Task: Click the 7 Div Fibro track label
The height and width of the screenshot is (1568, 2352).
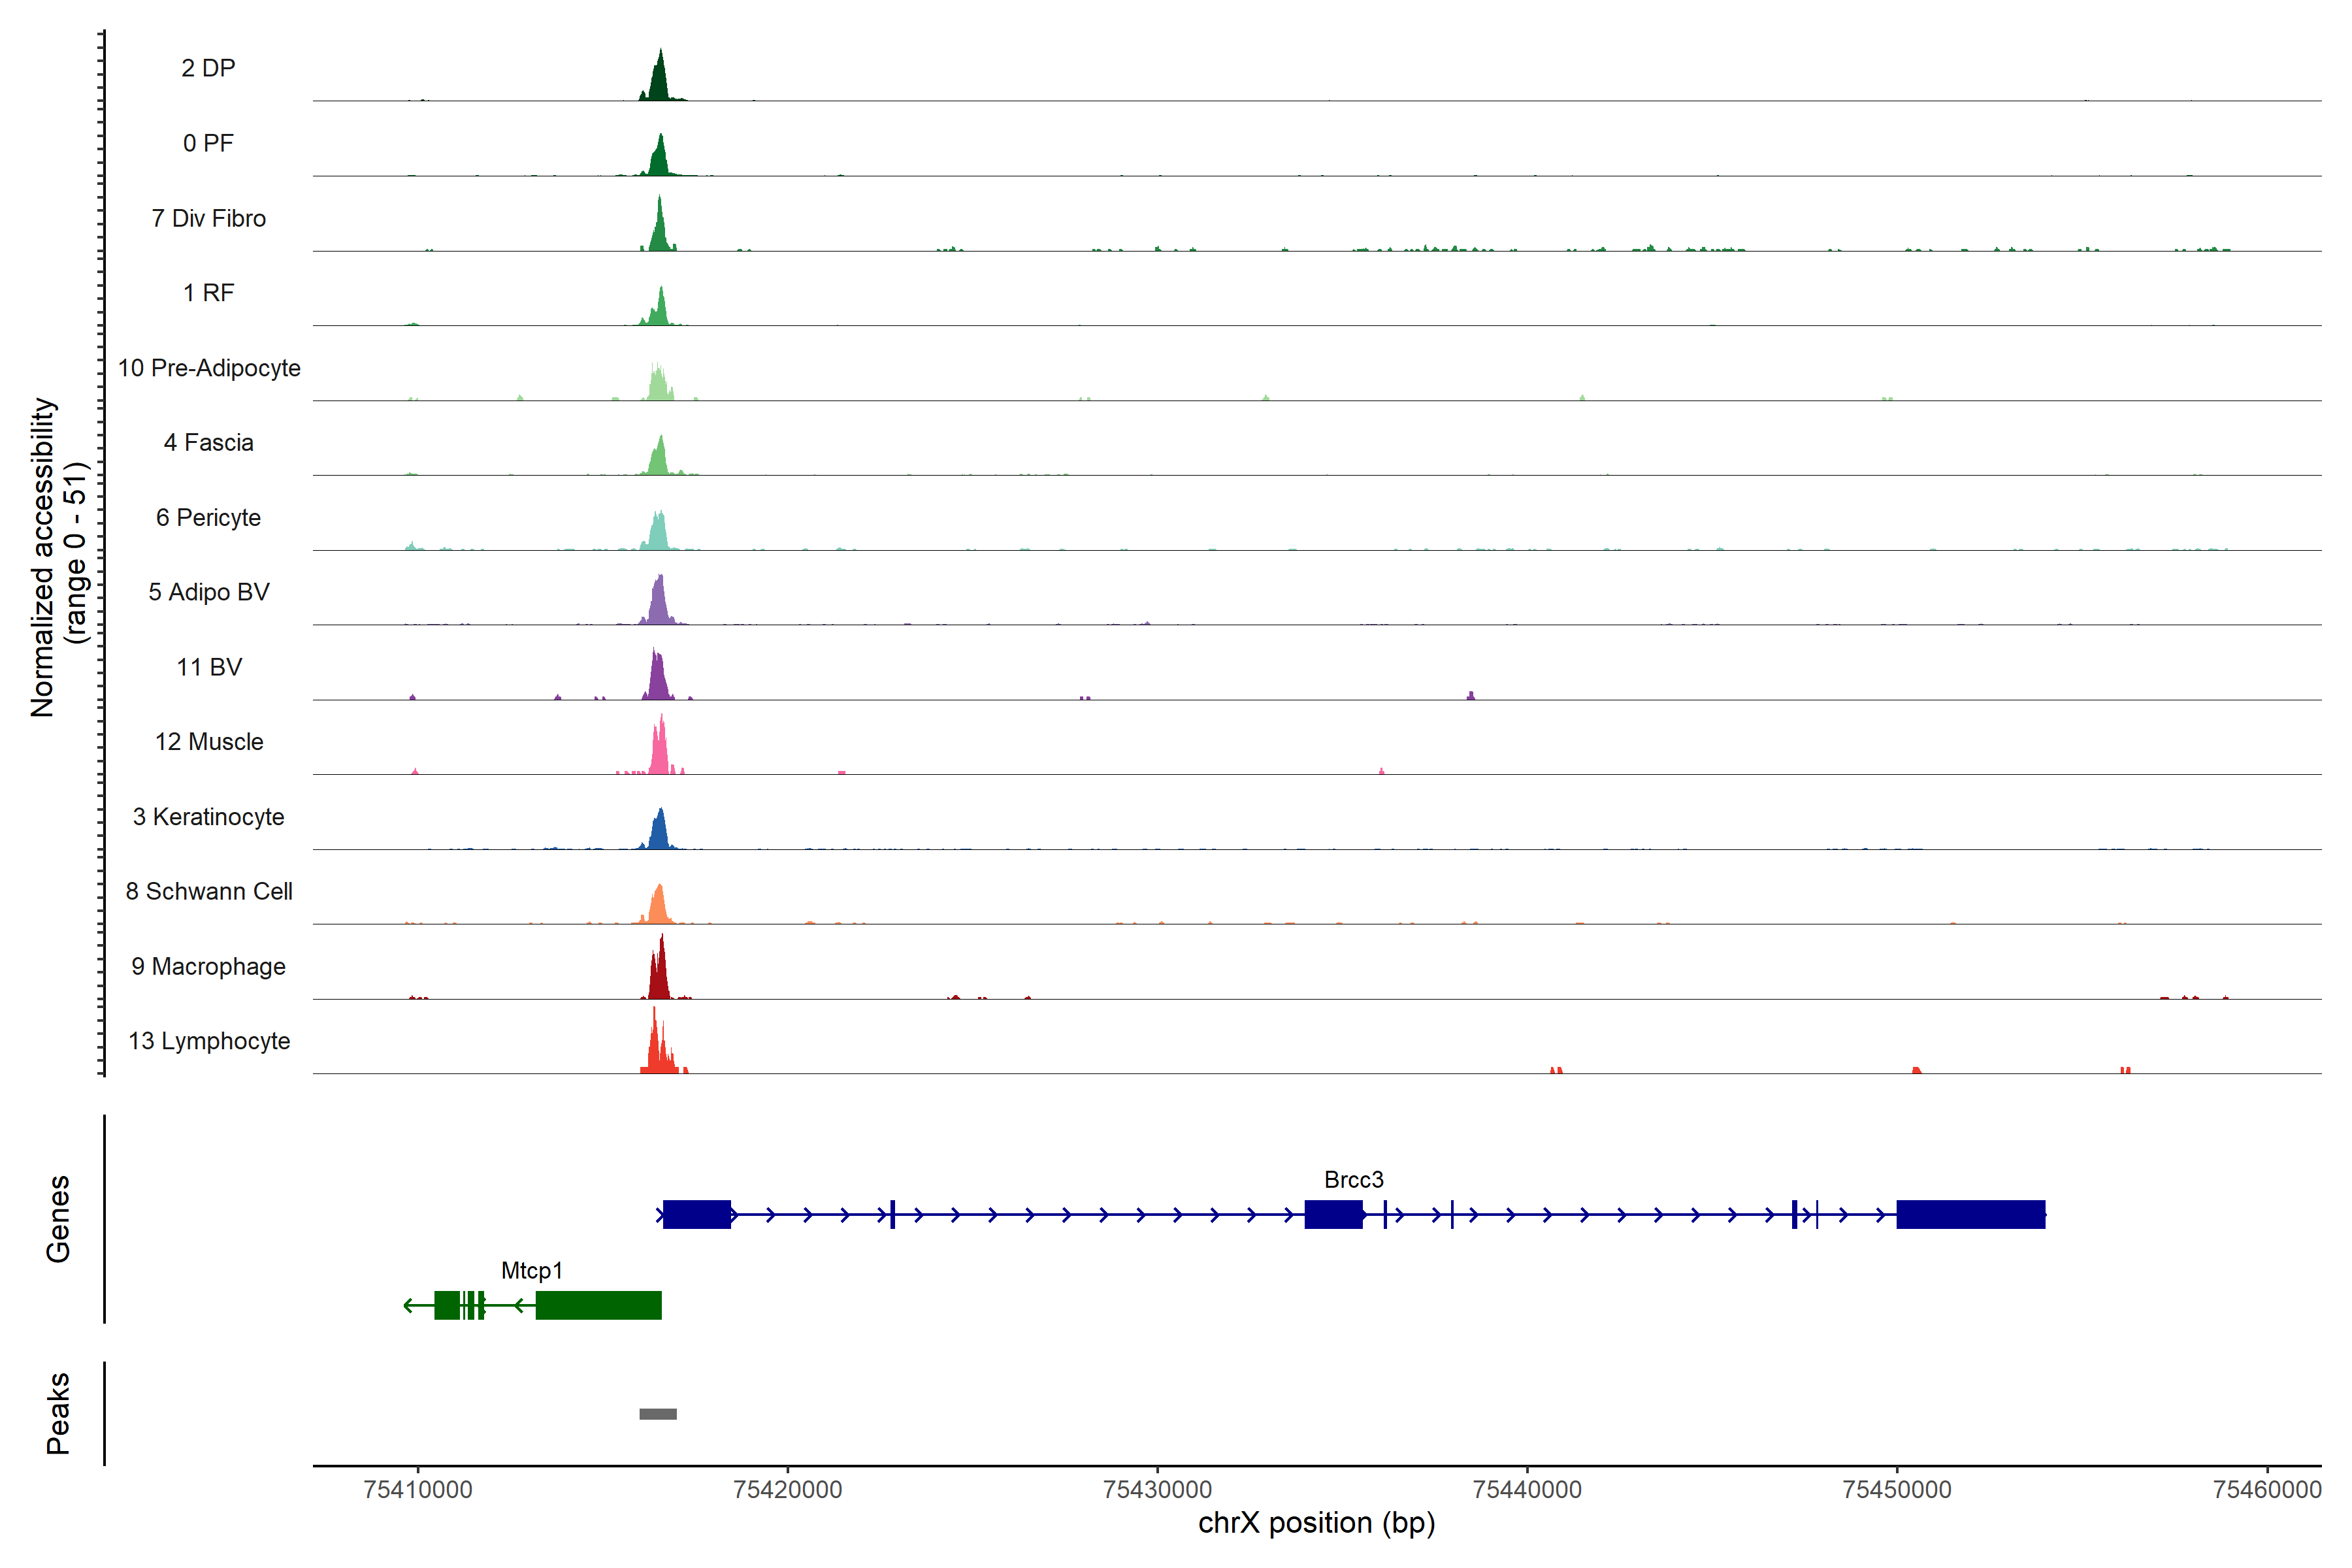Action: click(208, 218)
